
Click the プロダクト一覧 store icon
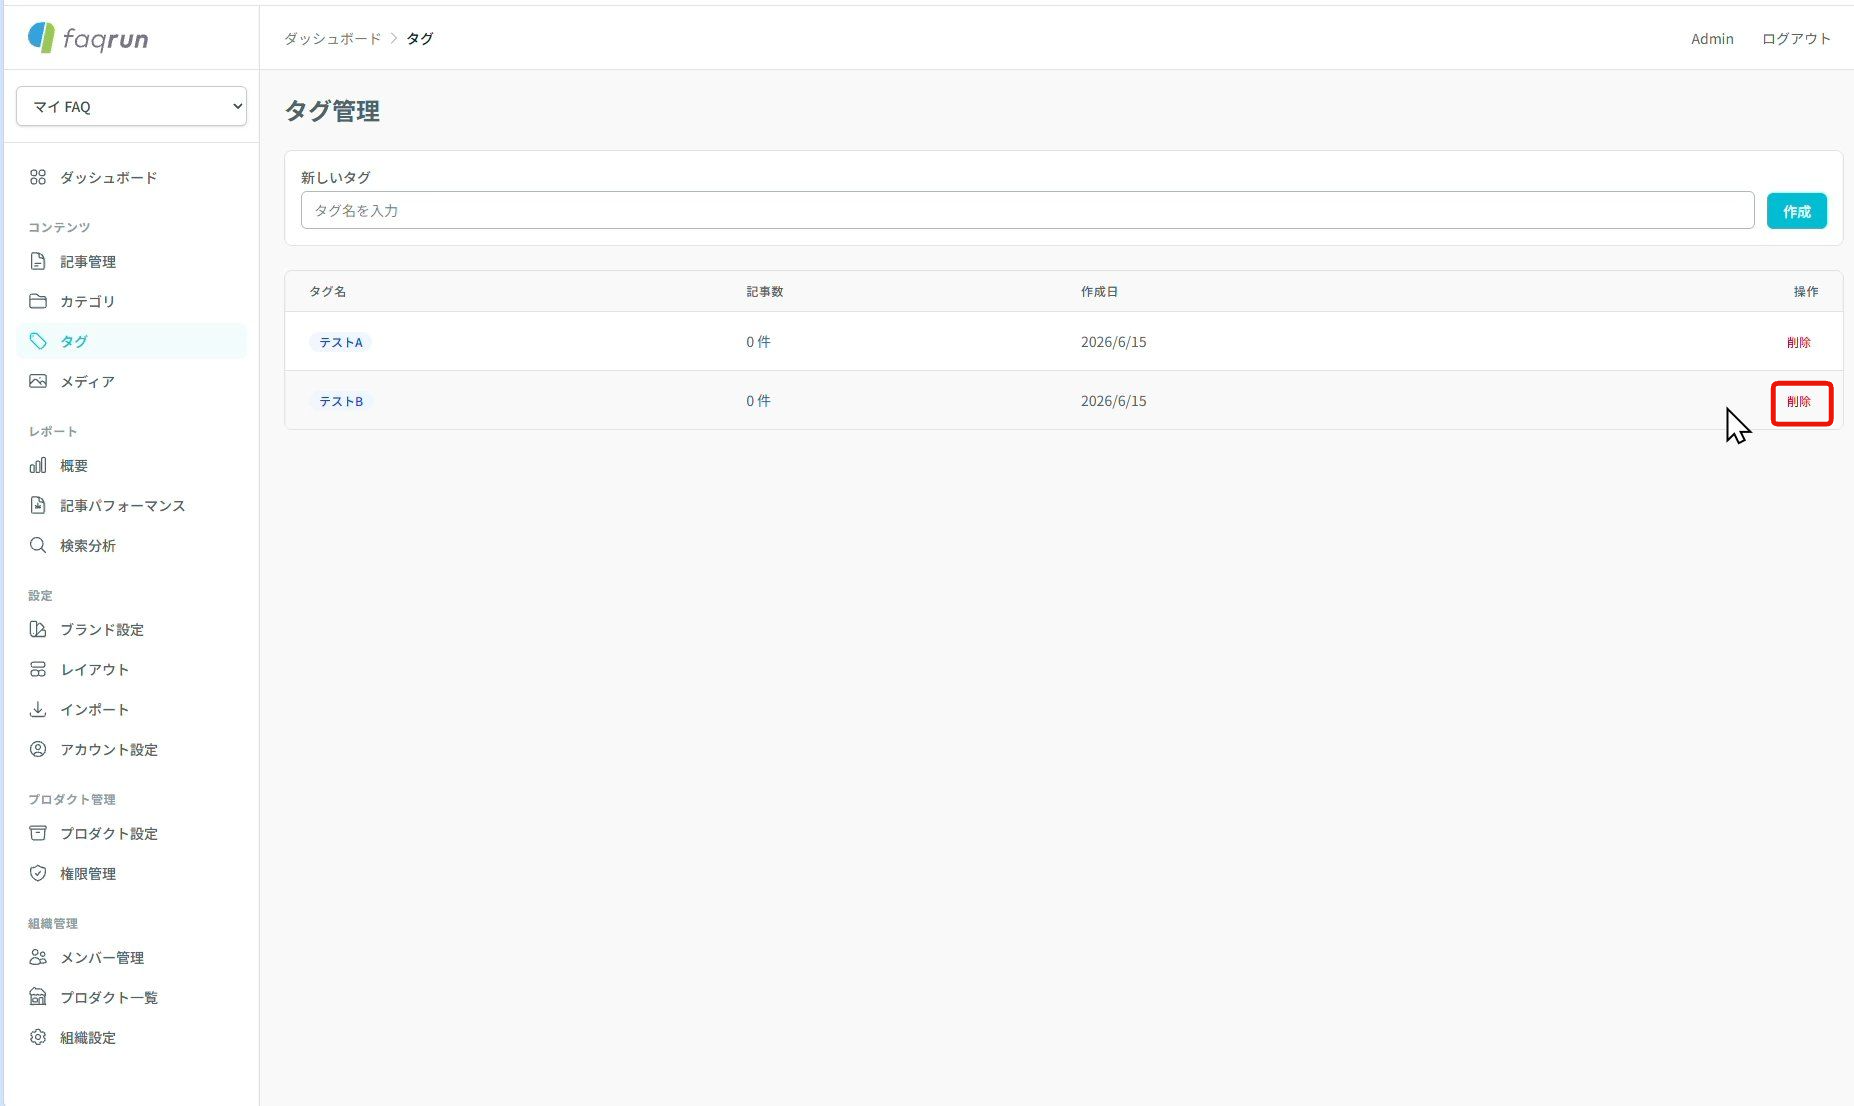click(x=38, y=997)
